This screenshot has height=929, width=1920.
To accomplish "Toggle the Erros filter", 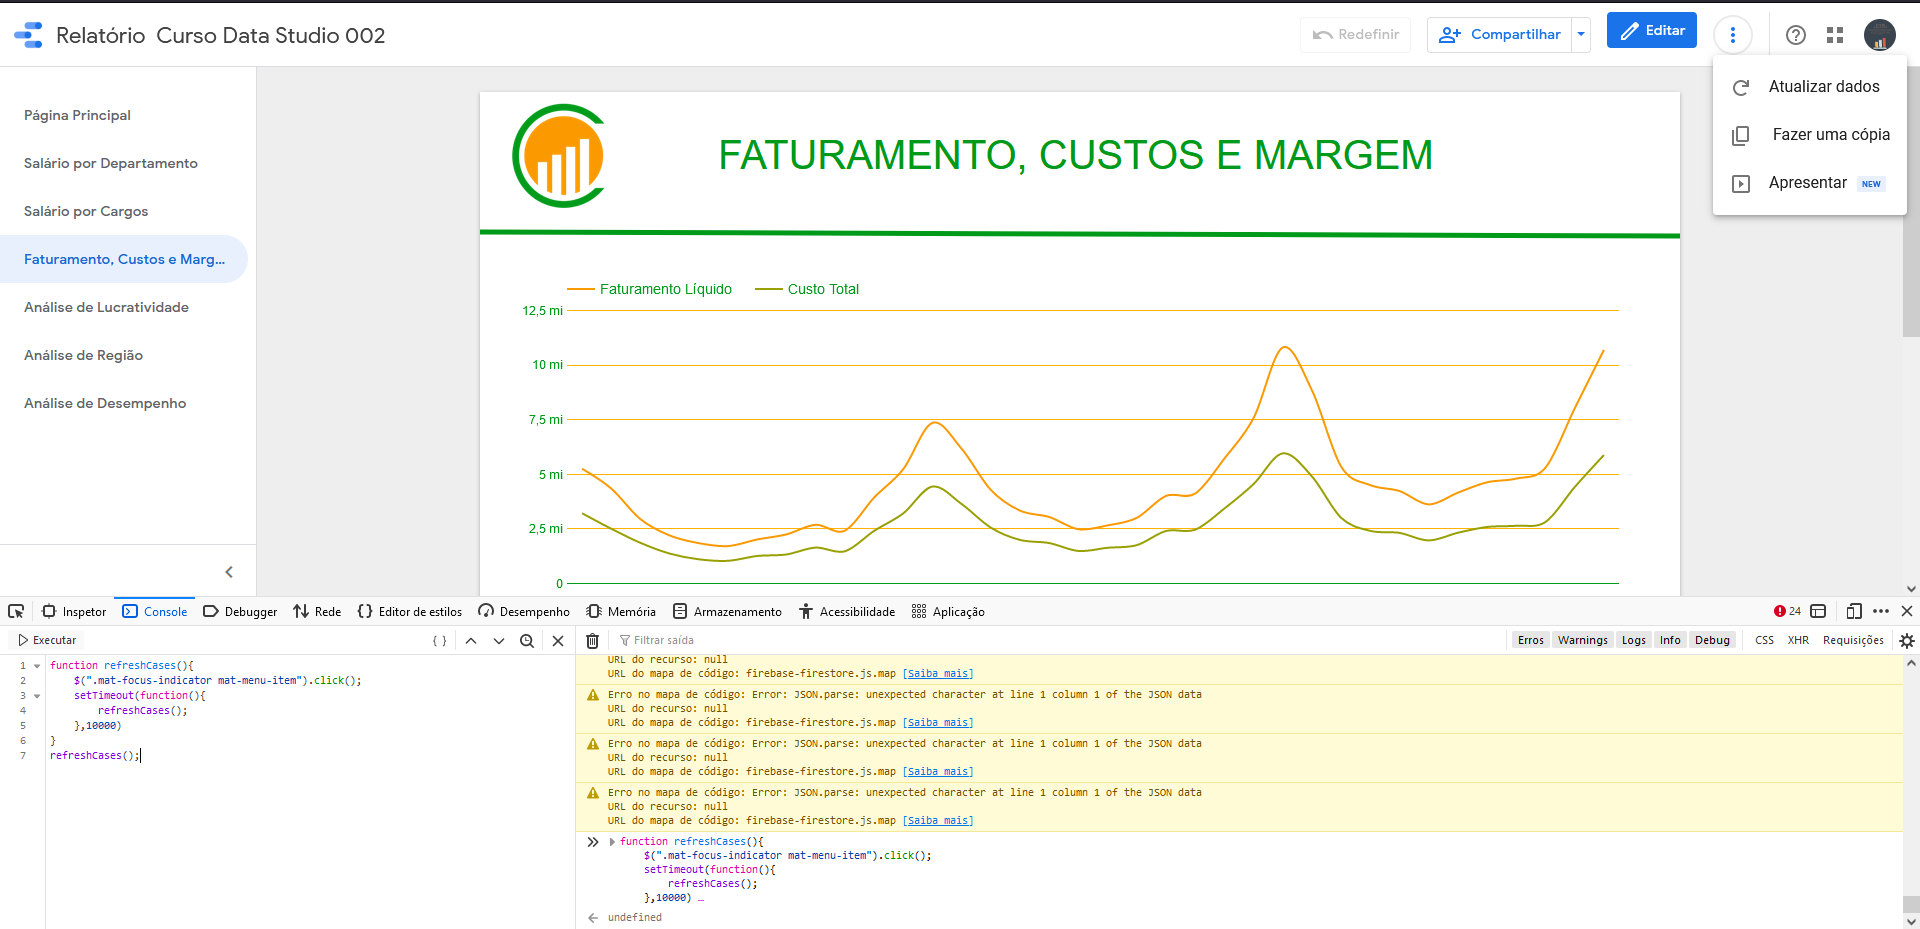I will 1530,640.
